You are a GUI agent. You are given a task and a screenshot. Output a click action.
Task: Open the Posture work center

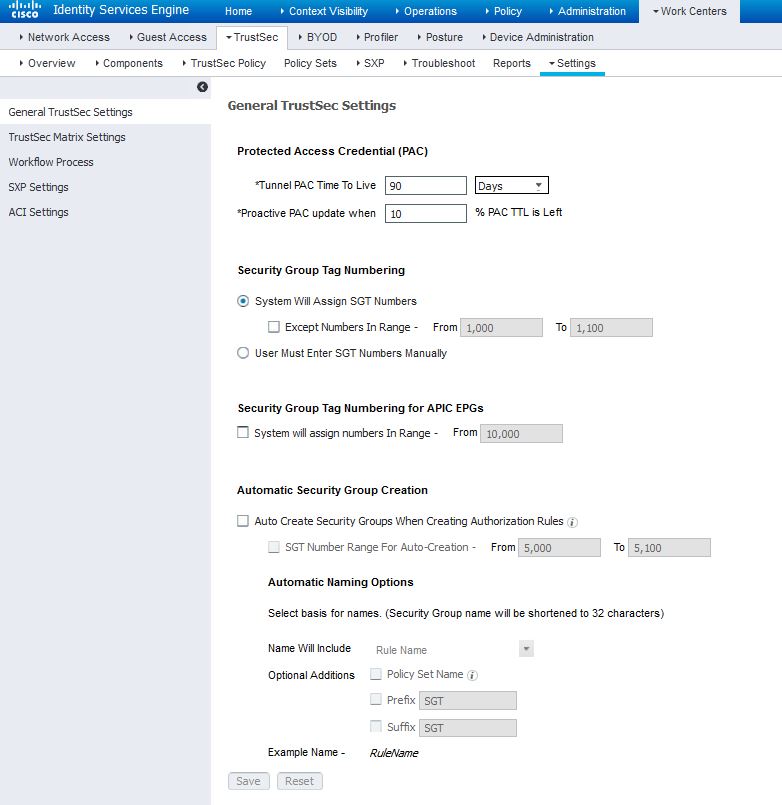pos(440,37)
